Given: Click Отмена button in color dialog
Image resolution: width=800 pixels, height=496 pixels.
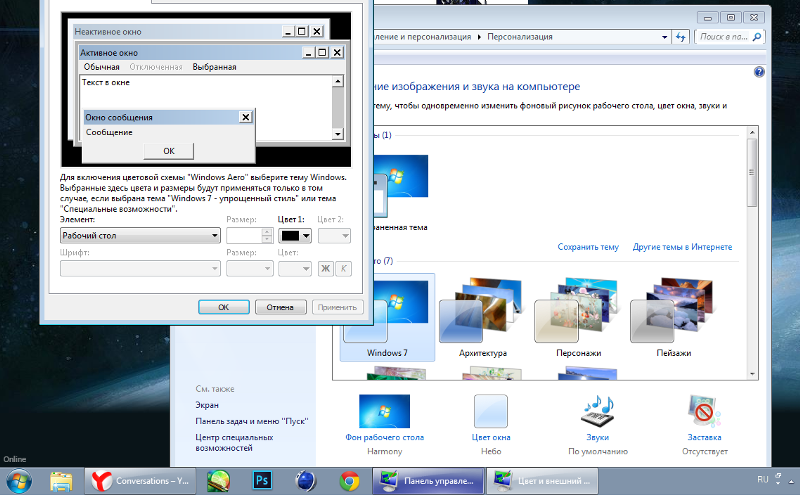Looking at the screenshot, I should [280, 307].
